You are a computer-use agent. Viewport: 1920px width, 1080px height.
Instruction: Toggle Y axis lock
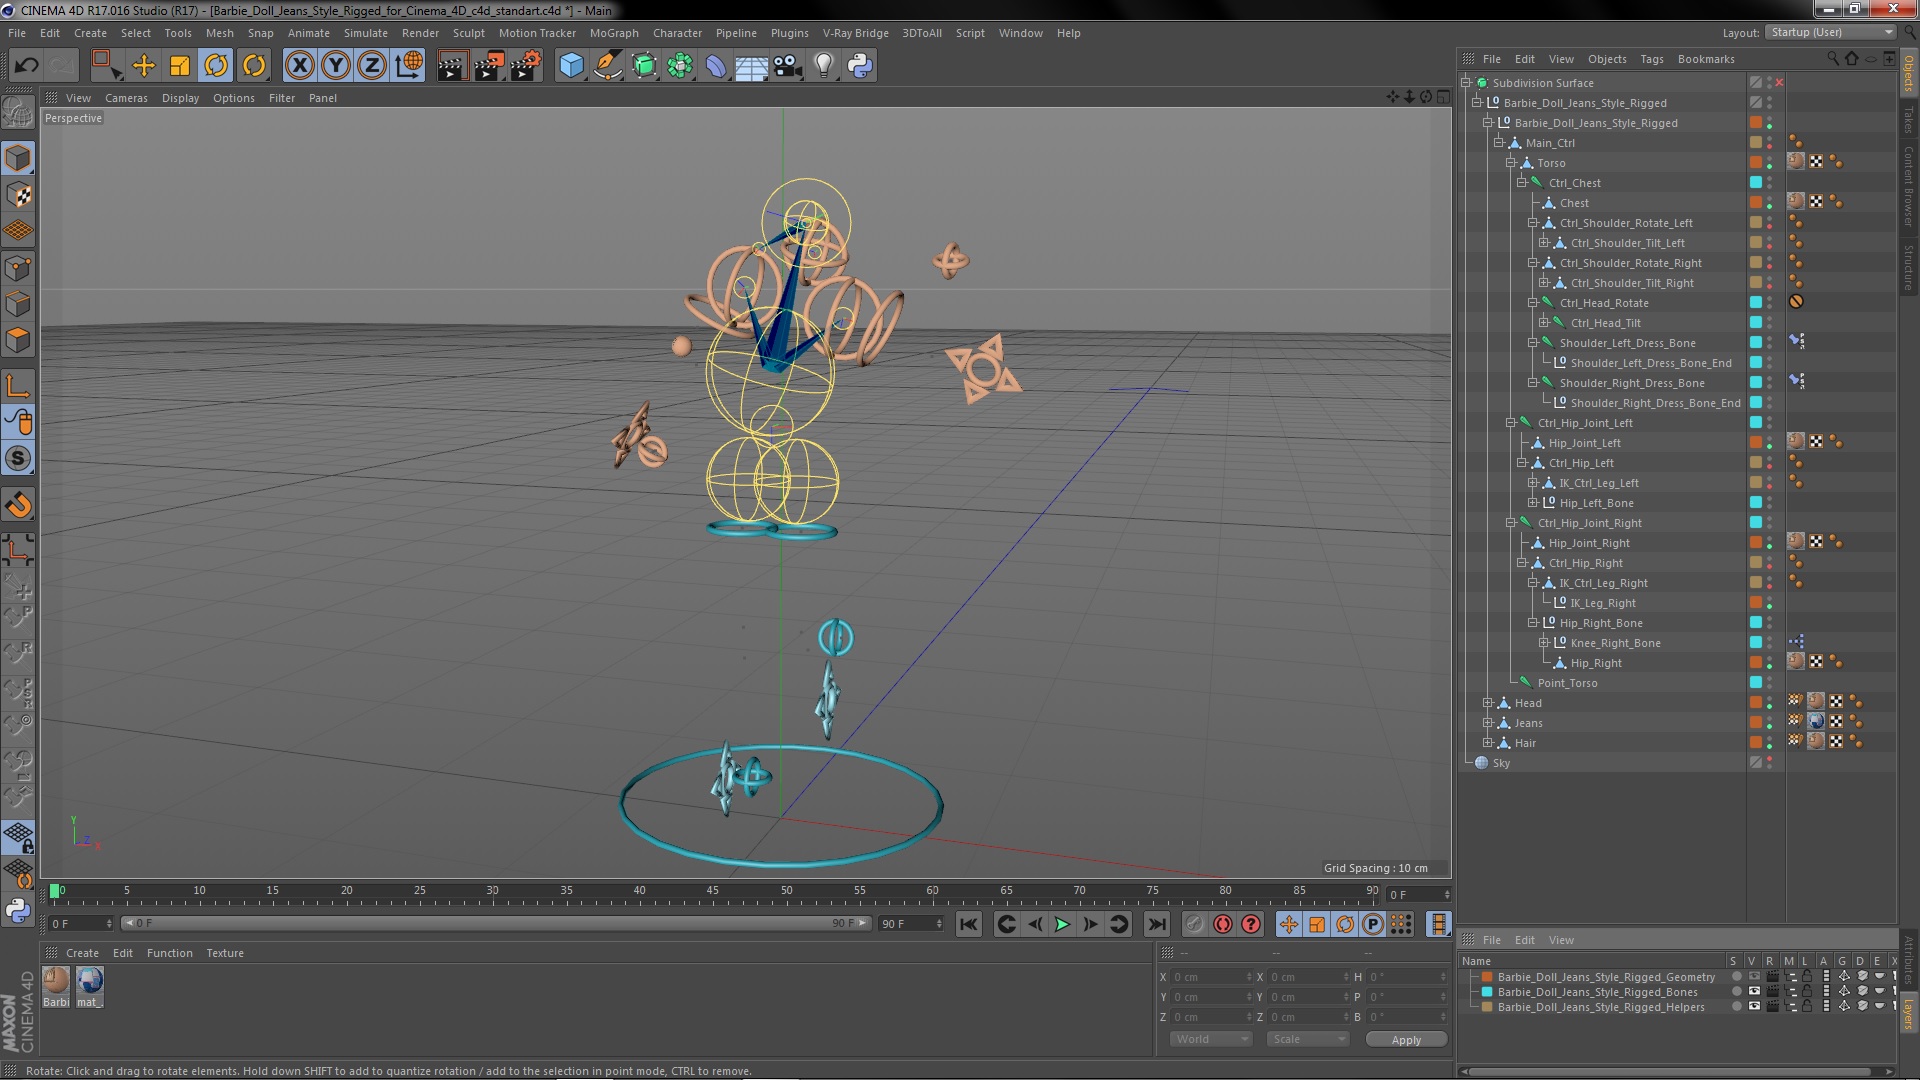[336, 66]
